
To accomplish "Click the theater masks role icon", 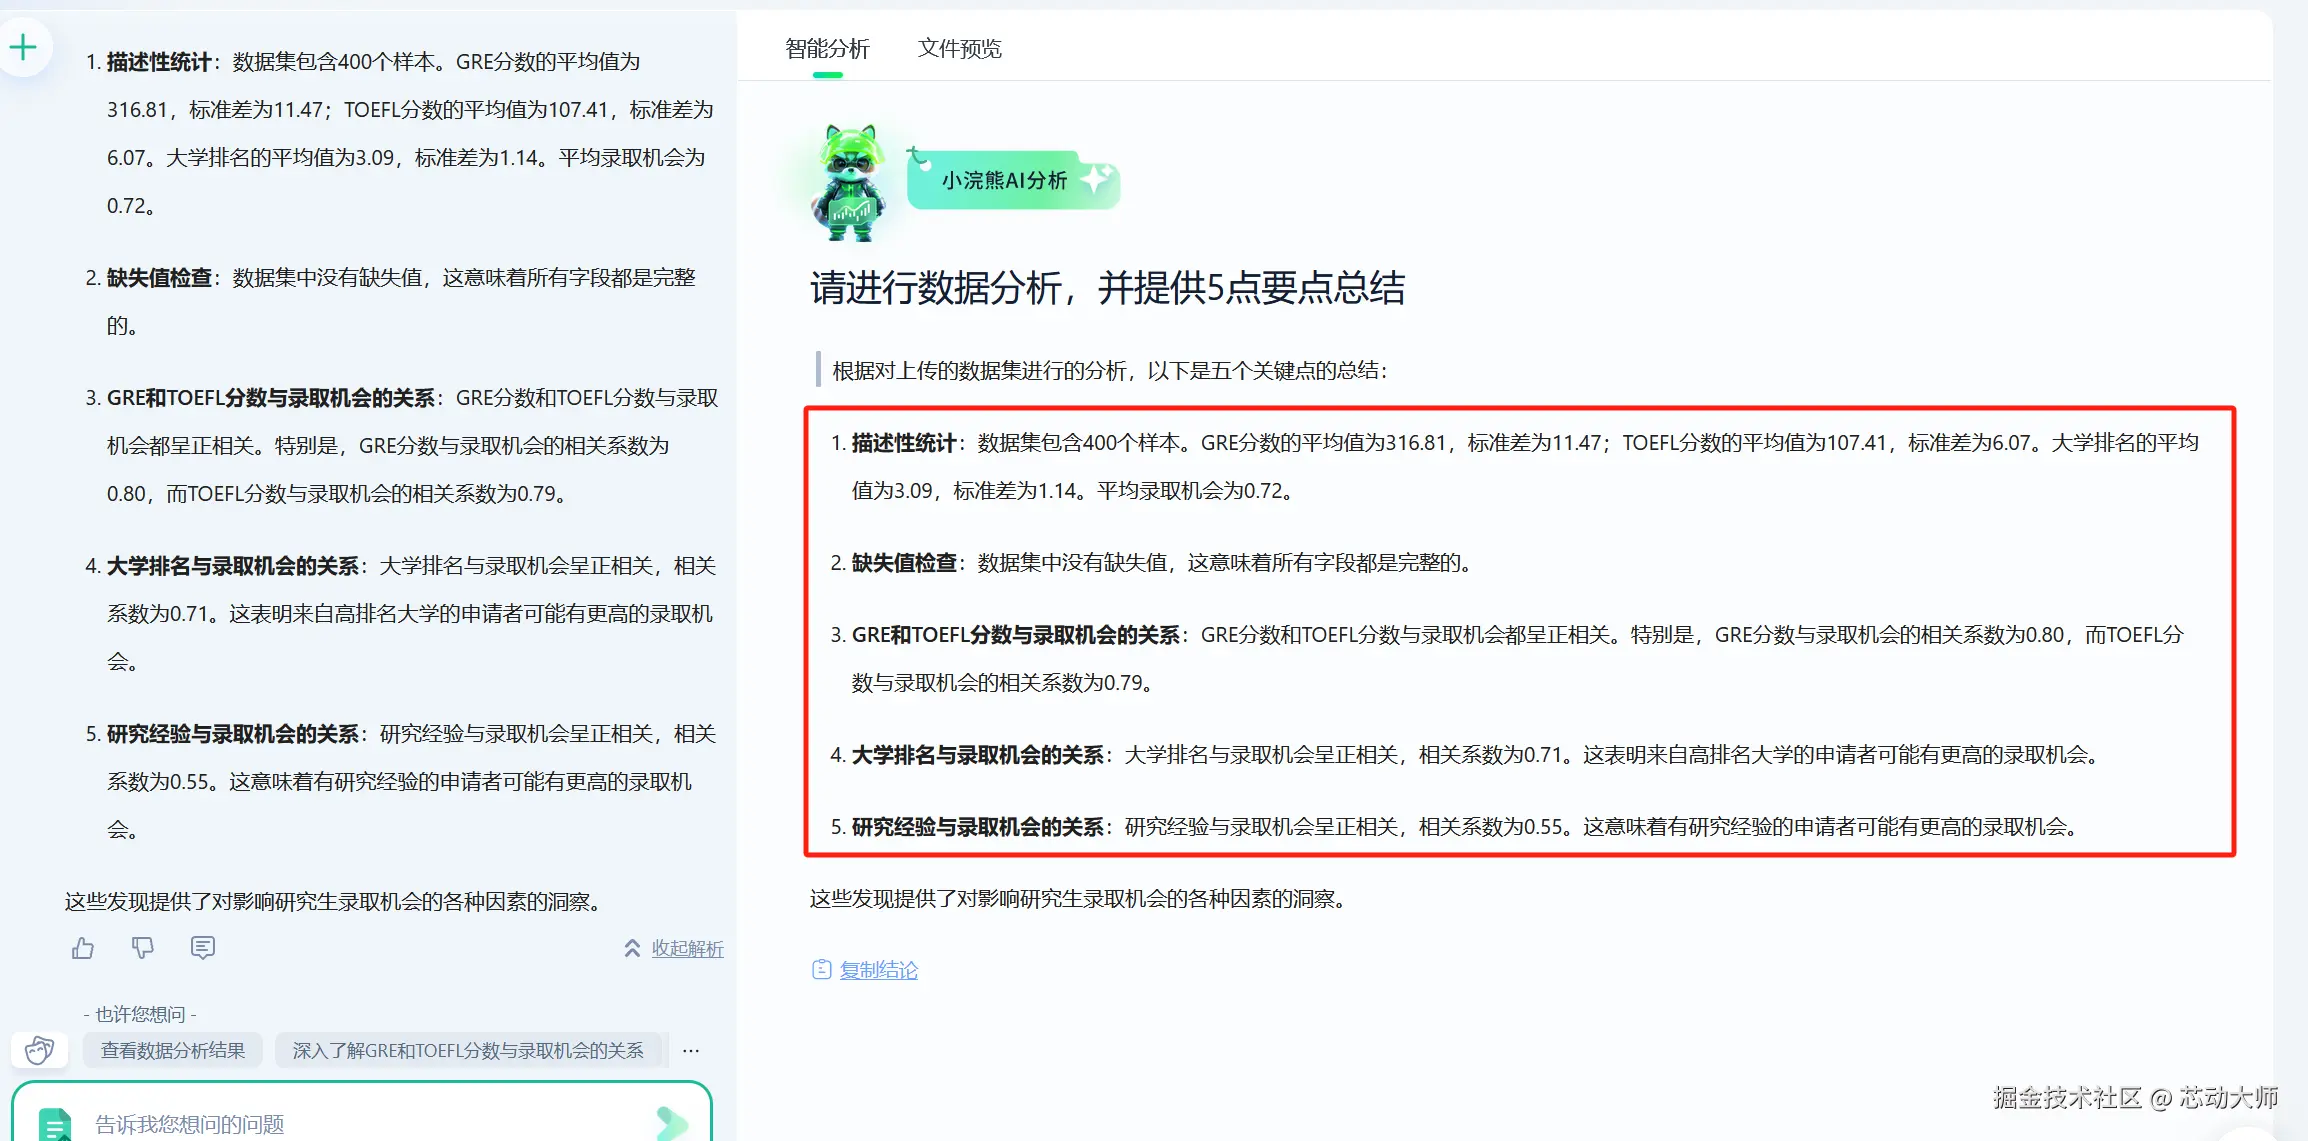I will point(40,1050).
